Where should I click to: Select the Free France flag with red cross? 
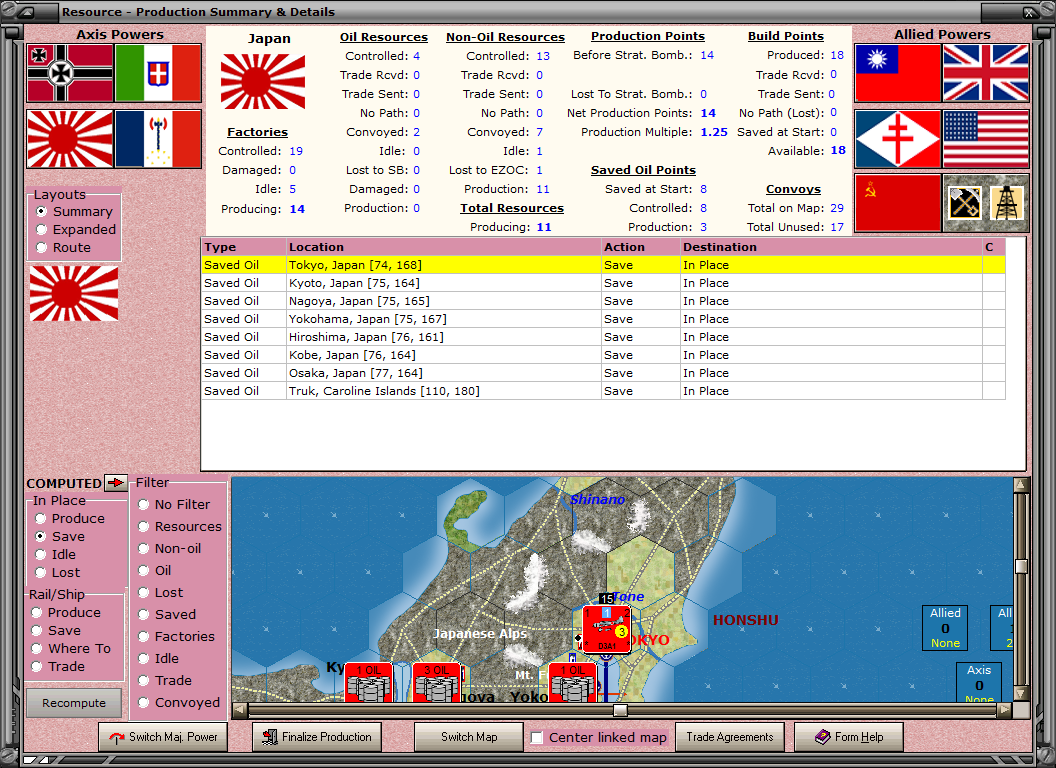[x=898, y=139]
